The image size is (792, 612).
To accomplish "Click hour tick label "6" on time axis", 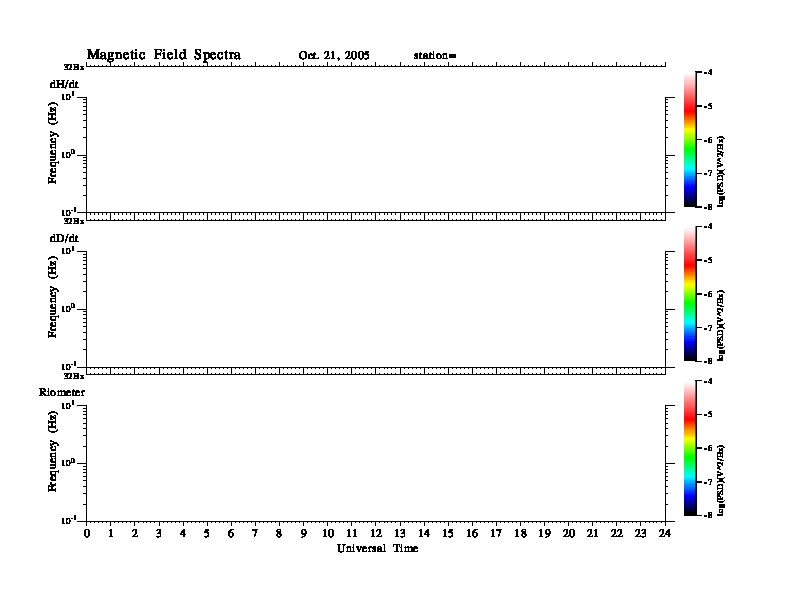I will pos(231,533).
